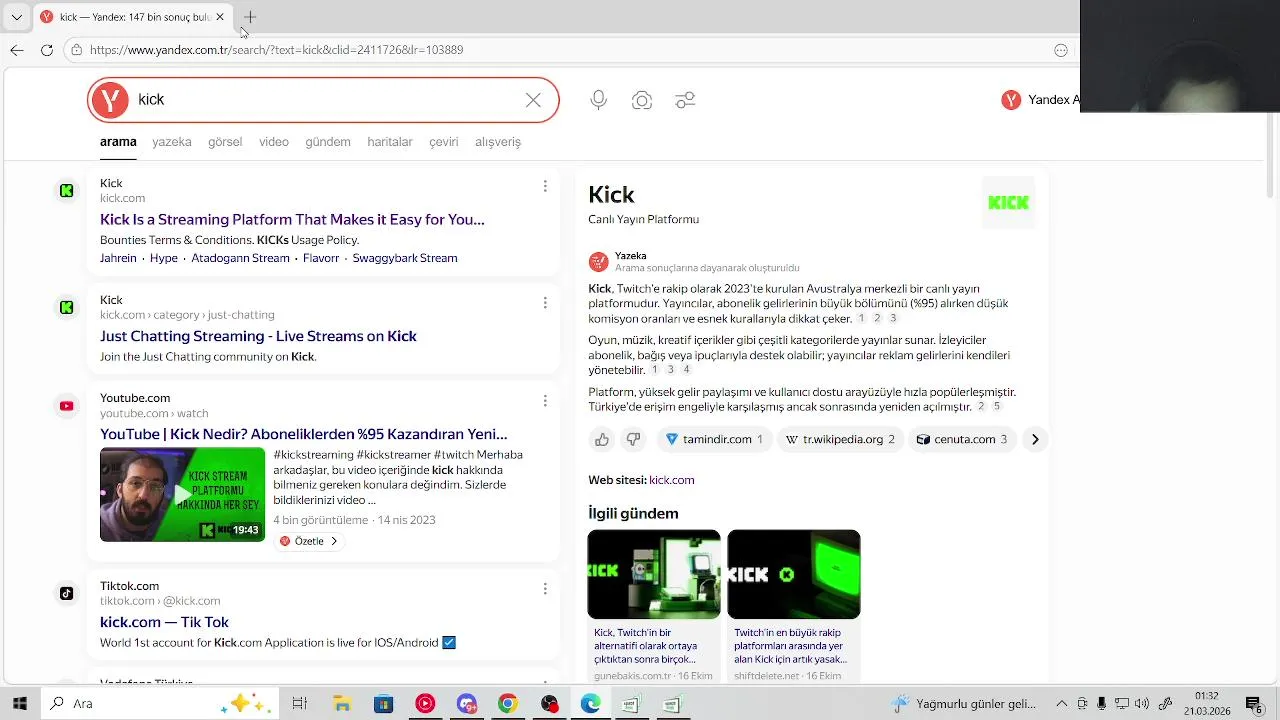Screen dimensions: 1280x720
Task: Open weather widget 'Yağmurlu günler'
Action: (965, 704)
